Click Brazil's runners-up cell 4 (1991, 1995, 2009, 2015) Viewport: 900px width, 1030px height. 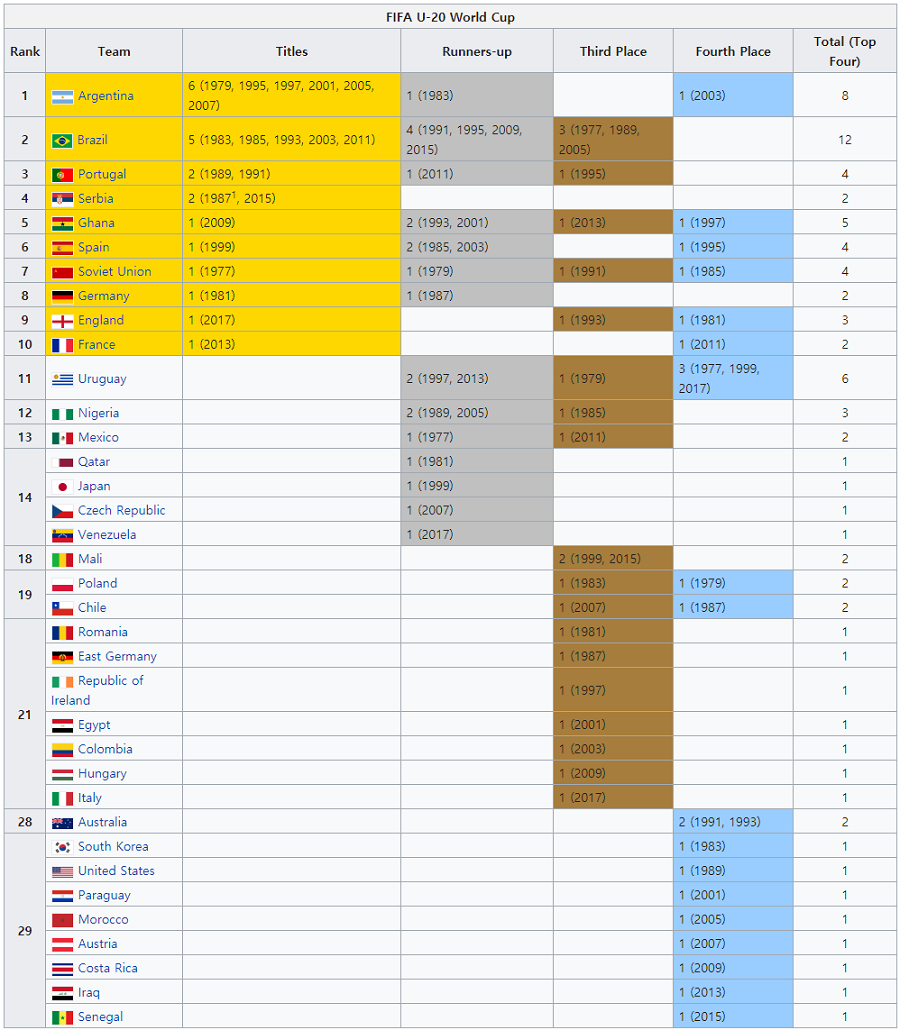point(477,139)
